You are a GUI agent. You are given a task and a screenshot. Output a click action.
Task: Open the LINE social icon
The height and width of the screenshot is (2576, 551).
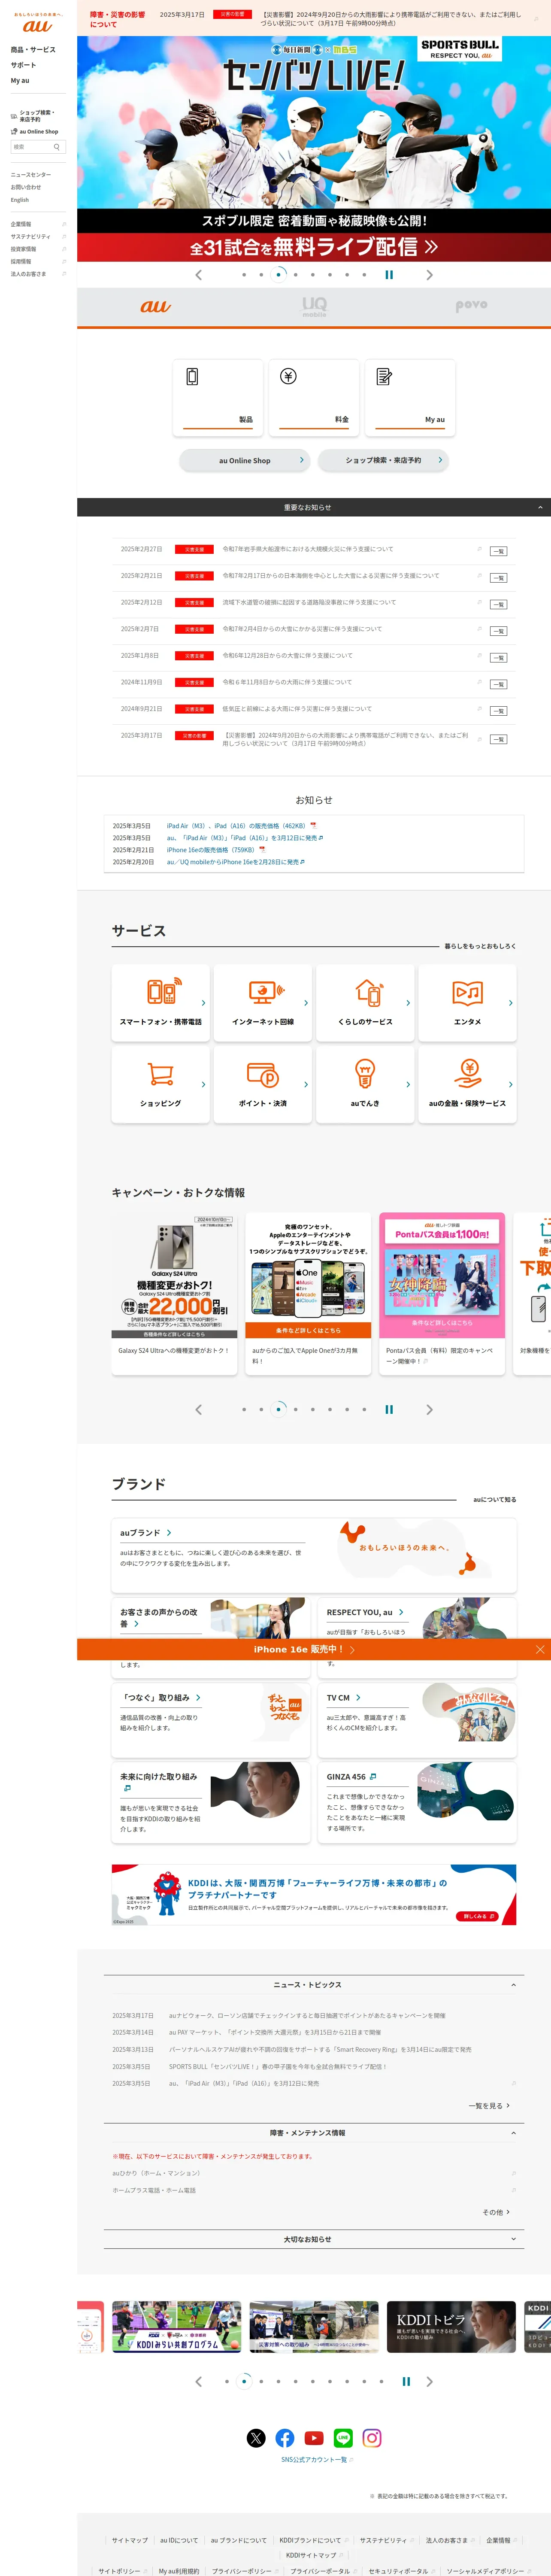coord(343,2438)
